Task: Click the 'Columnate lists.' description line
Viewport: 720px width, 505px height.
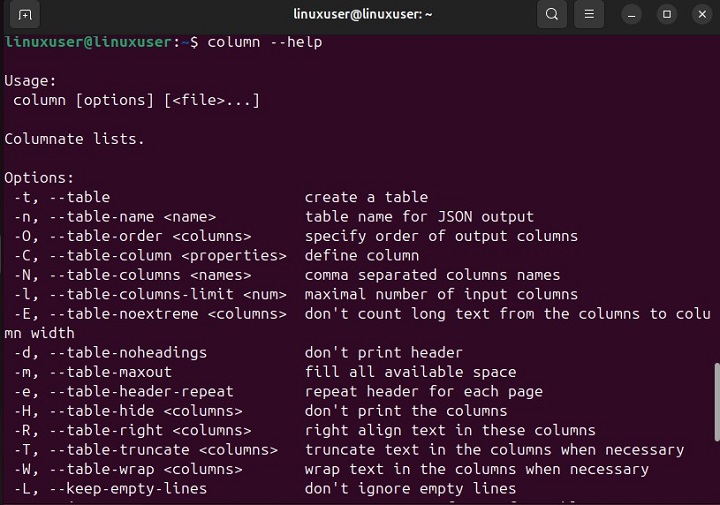Action: (x=75, y=139)
